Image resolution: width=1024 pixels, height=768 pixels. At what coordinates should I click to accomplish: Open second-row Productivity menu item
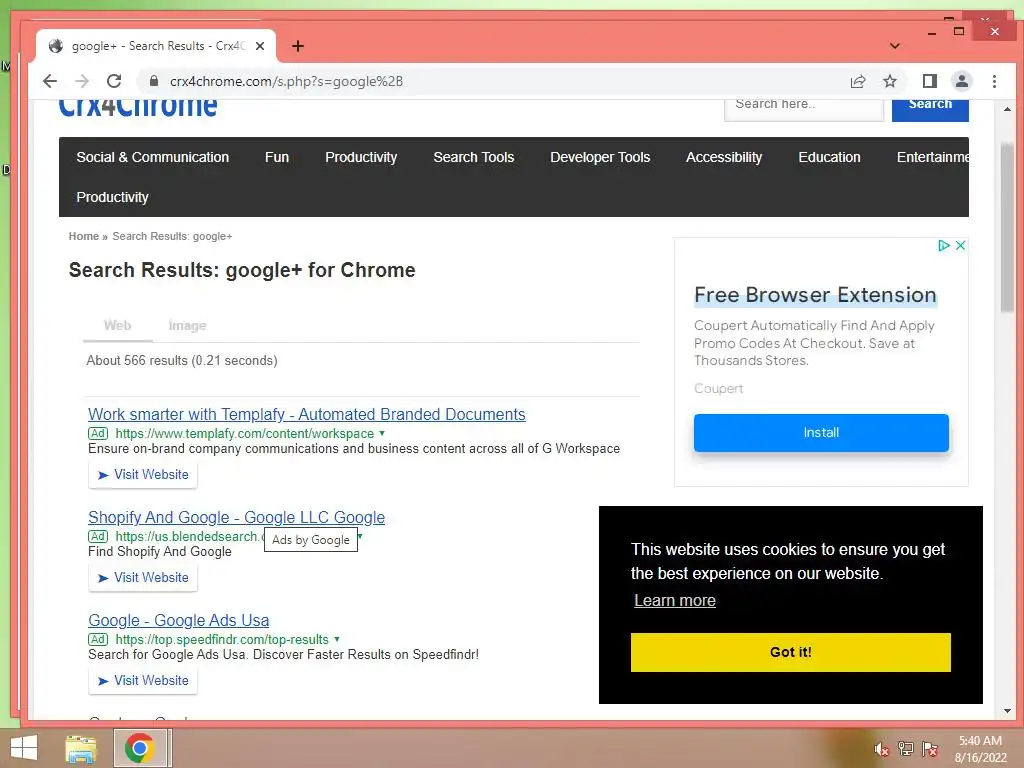coord(112,197)
